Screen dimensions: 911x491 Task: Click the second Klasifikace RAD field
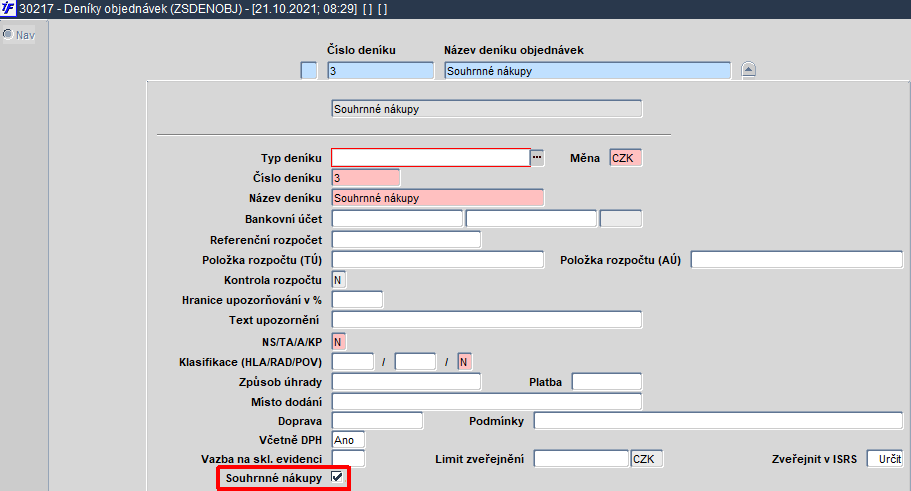415,361
